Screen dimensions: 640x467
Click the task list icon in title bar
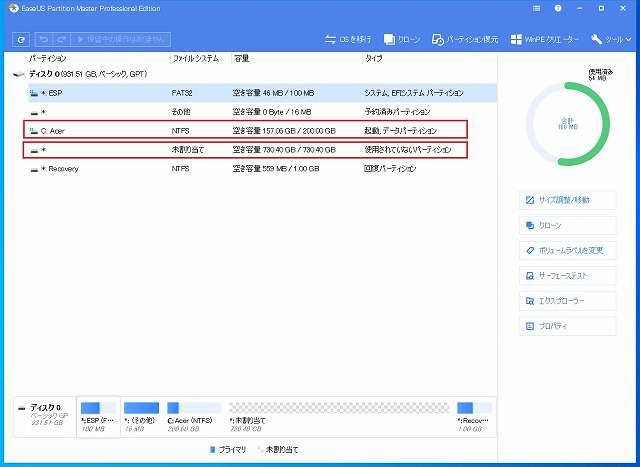coord(536,8)
